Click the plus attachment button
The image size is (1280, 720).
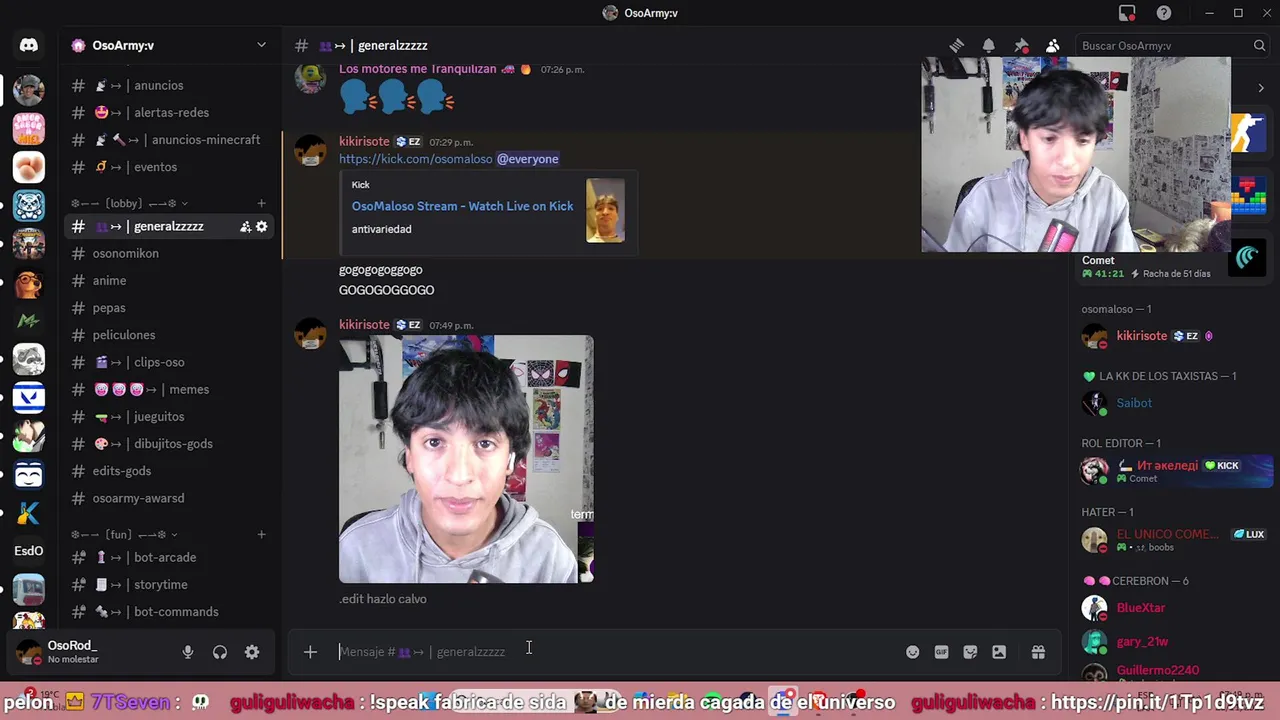(x=310, y=652)
